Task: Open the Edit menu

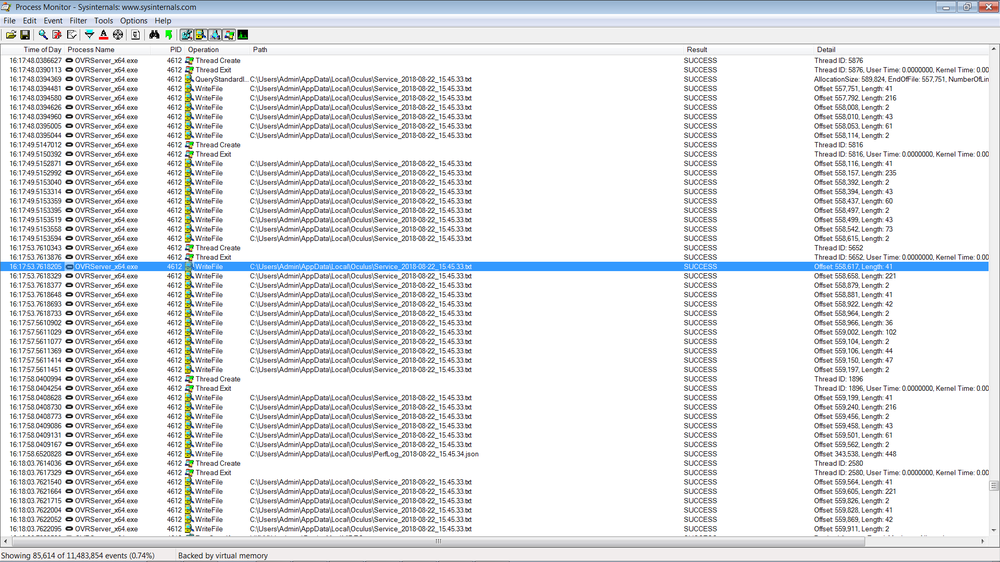Action: (x=29, y=20)
